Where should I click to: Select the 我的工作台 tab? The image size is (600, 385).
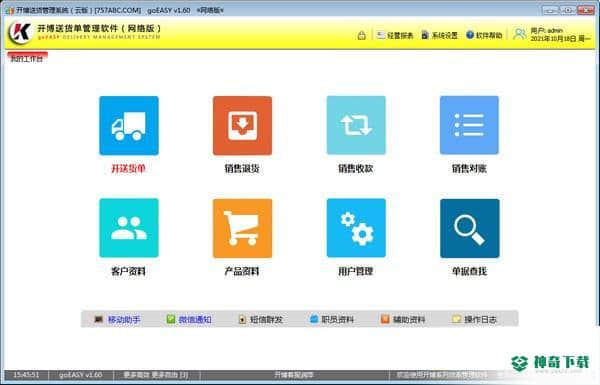[x=27, y=58]
